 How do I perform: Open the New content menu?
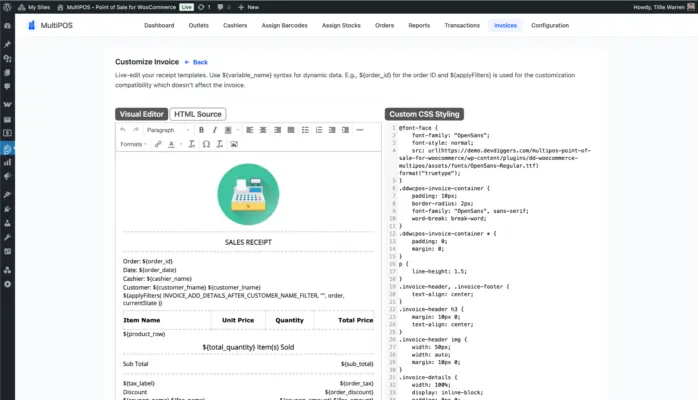tap(248, 7)
